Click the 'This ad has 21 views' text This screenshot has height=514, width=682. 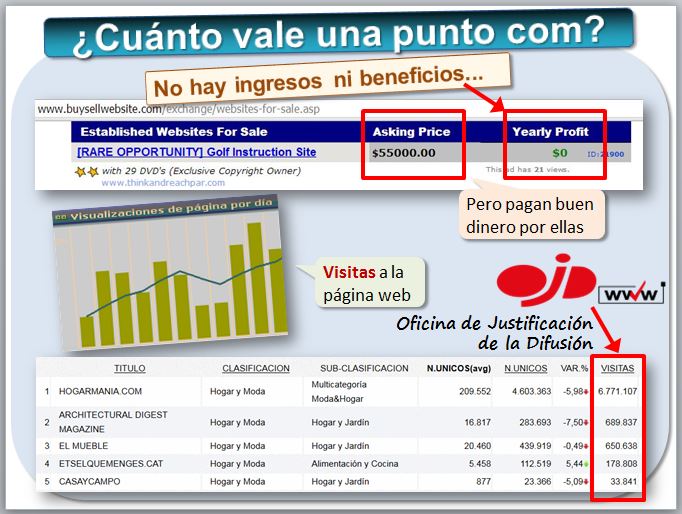(527, 169)
